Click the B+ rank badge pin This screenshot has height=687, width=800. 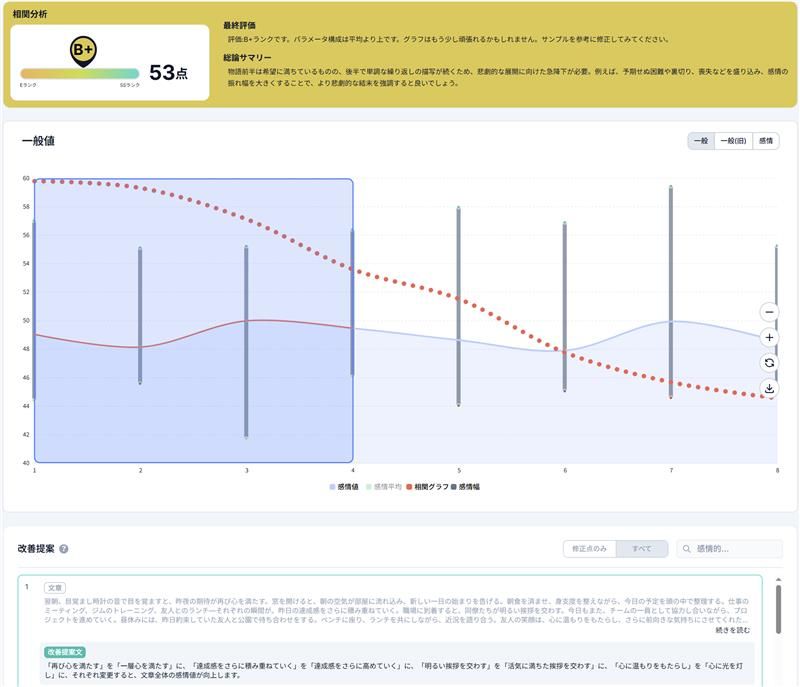[83, 51]
